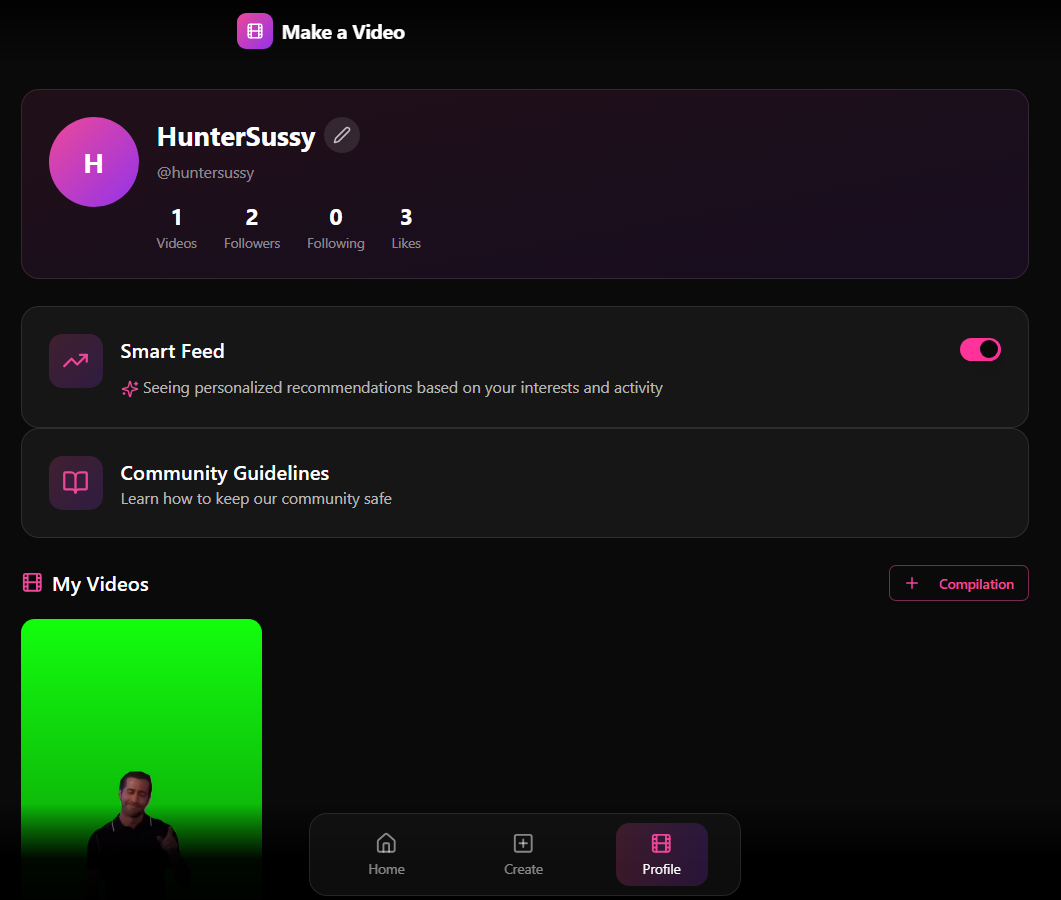Click 'Learn how to keep our community safe'
1061x900 pixels.
[256, 499]
